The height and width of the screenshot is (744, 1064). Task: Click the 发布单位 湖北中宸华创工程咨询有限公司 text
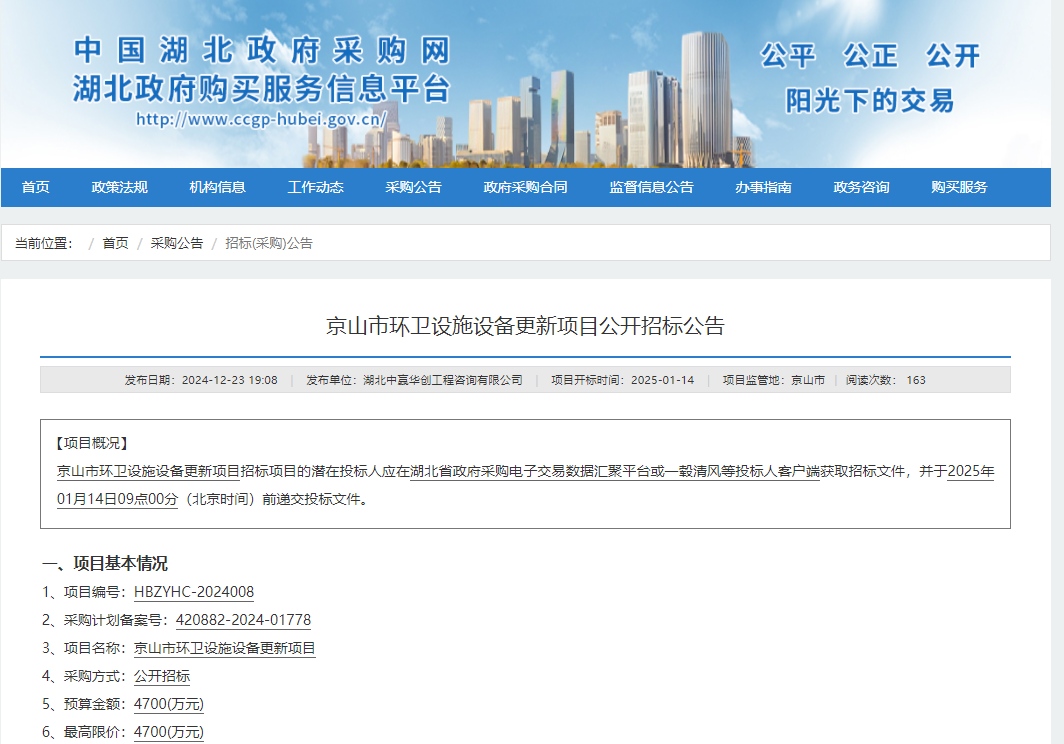[414, 380]
